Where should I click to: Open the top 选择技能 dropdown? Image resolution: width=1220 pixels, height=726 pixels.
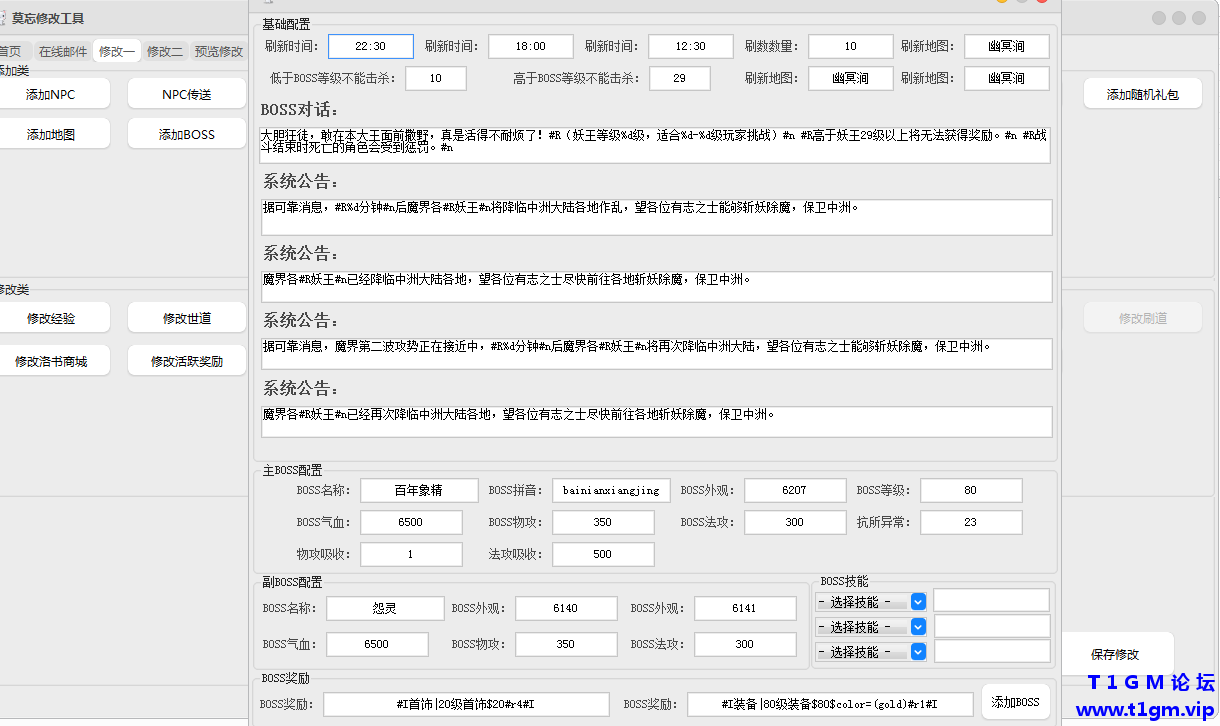[x=871, y=602]
